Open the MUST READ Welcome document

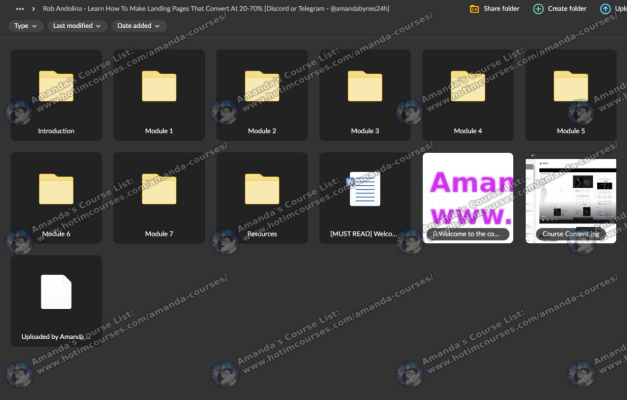(365, 198)
